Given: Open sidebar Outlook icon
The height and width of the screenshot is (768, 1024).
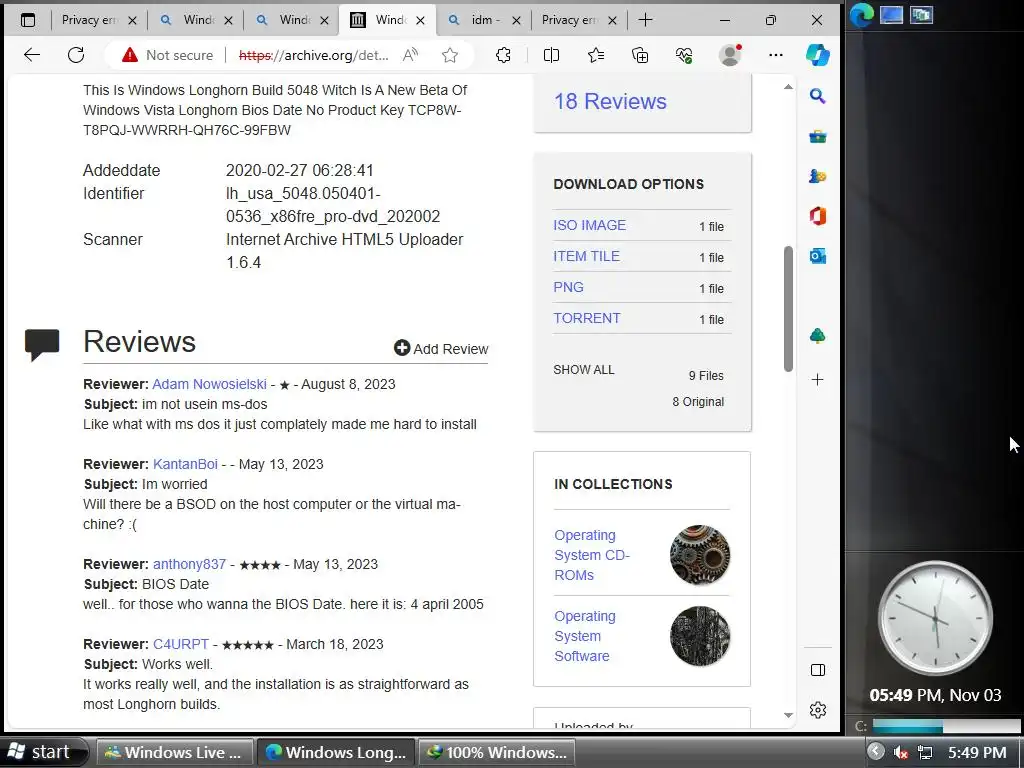Looking at the screenshot, I should click(818, 256).
